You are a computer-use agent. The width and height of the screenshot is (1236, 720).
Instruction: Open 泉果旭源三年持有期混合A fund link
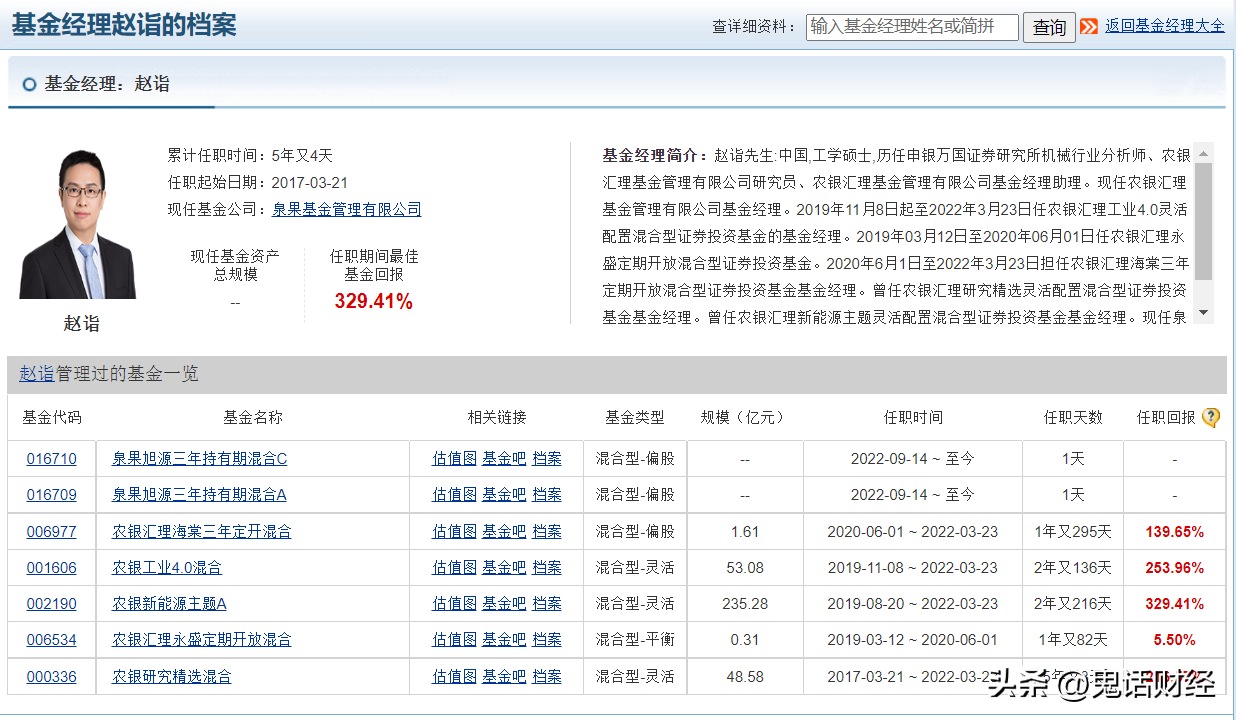tap(199, 495)
